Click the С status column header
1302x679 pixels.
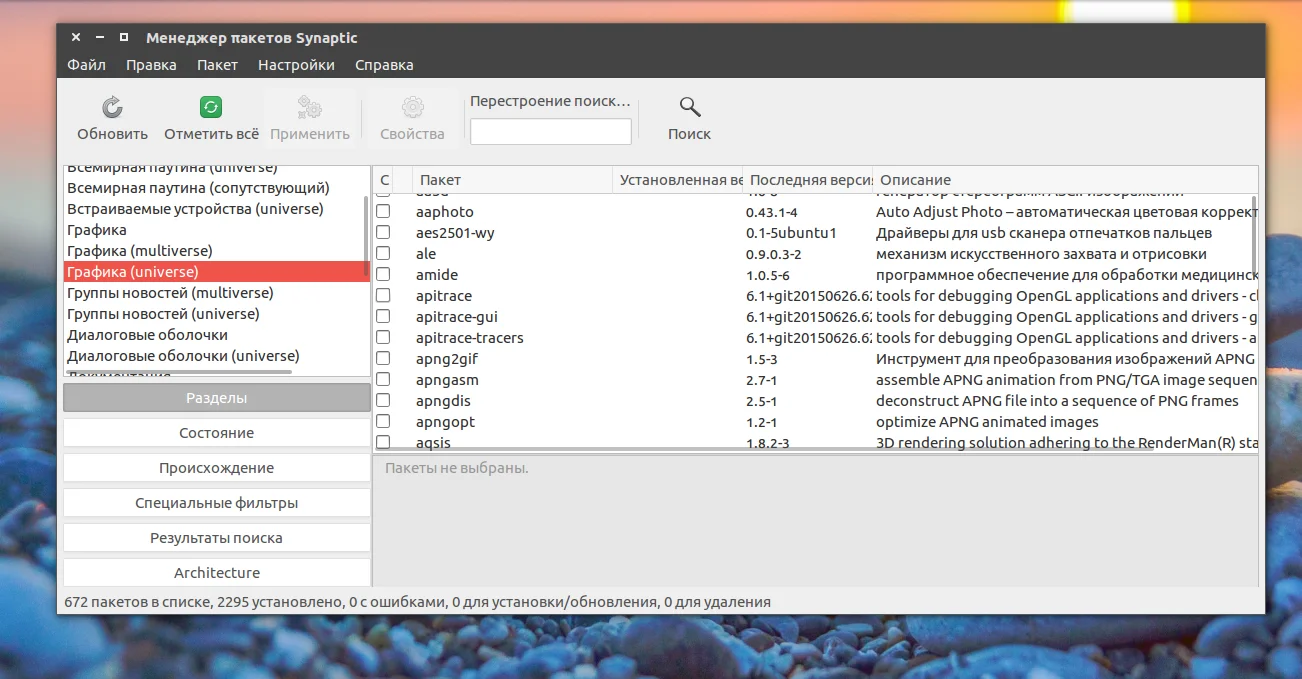click(384, 180)
